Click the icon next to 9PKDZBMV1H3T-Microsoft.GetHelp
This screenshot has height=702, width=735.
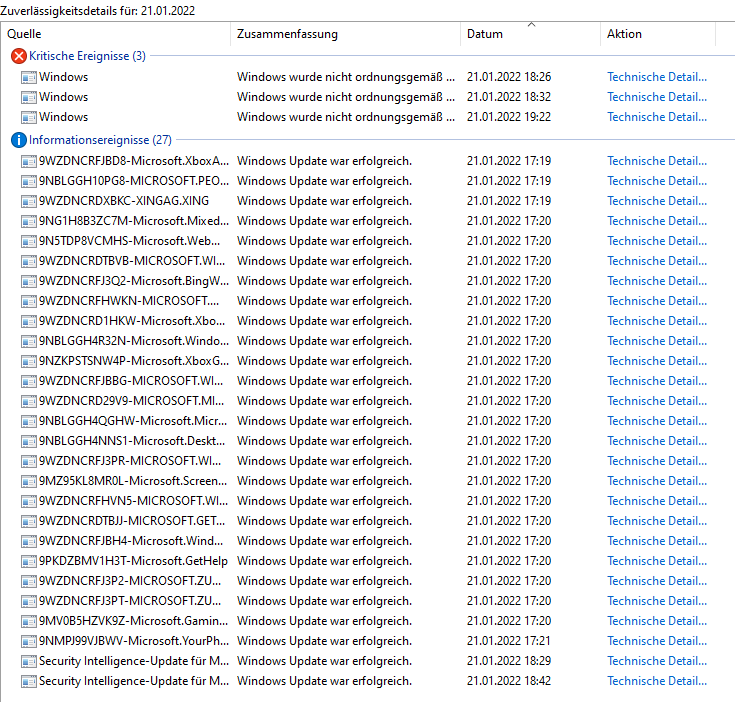click(x=29, y=561)
